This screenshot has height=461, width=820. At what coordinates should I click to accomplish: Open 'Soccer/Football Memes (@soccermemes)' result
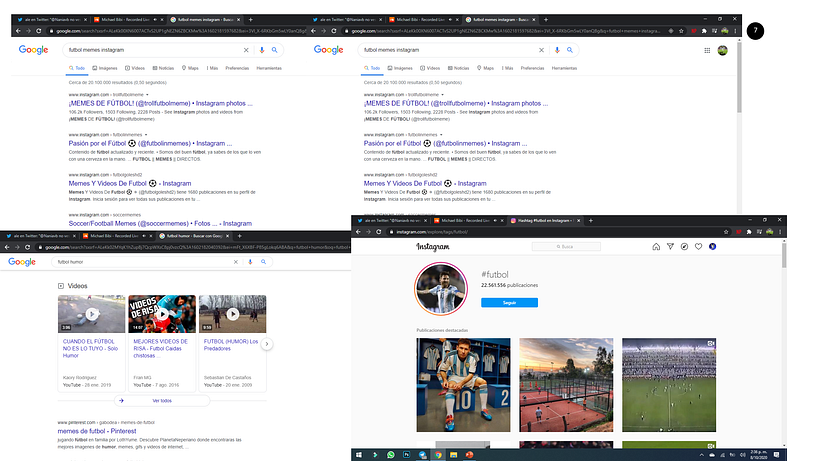click(160, 223)
